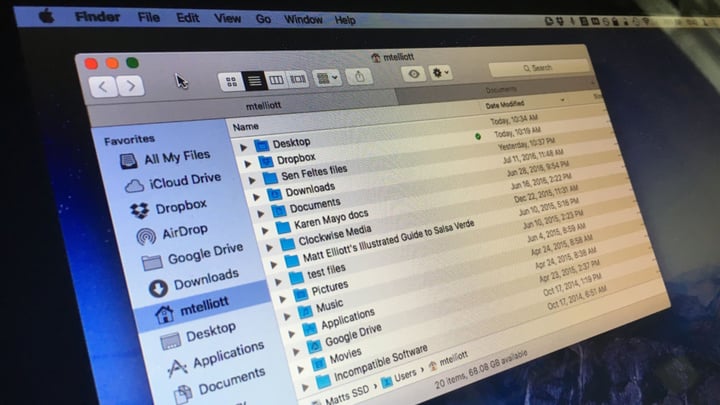Expand the Dropbox folder row
Screen dimensions: 720x405
248,164
